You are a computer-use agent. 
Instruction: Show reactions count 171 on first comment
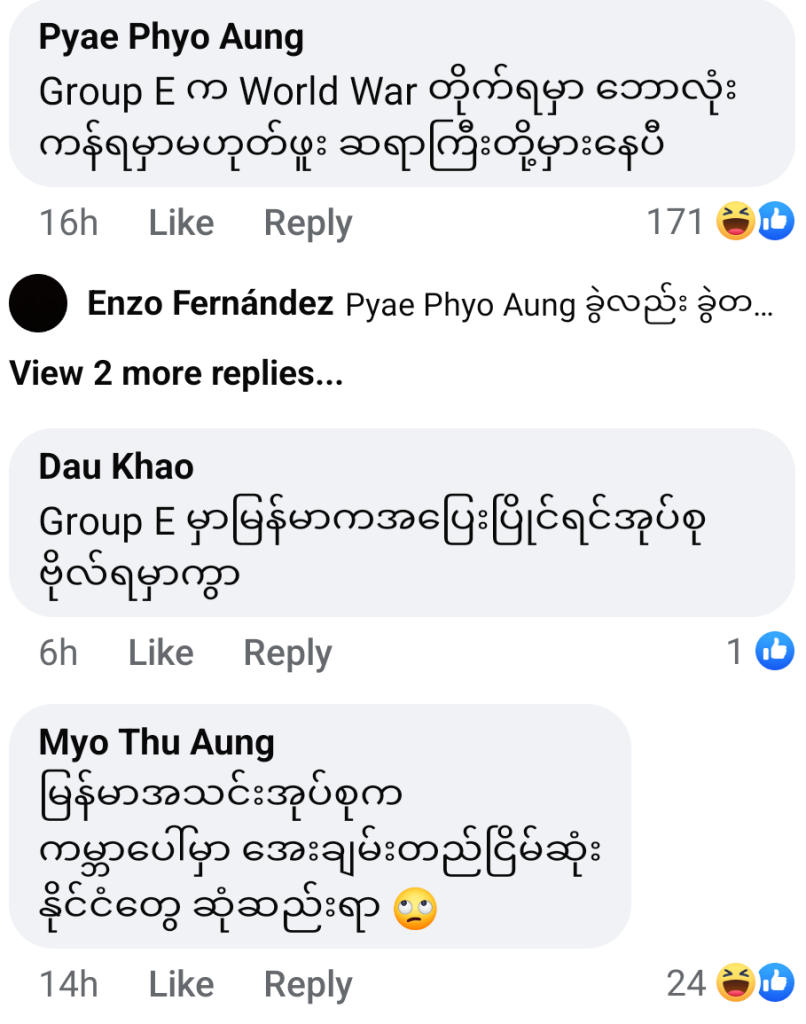(x=675, y=222)
